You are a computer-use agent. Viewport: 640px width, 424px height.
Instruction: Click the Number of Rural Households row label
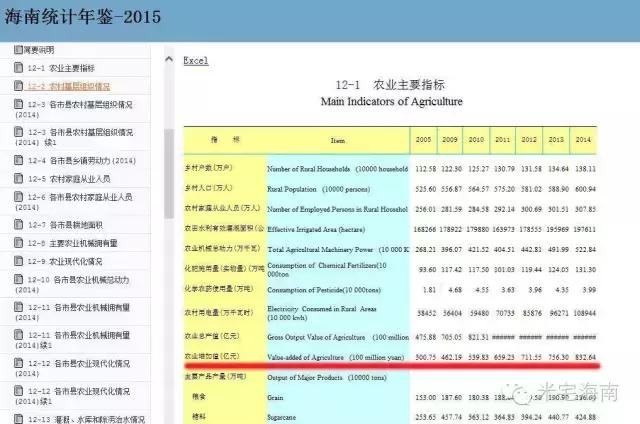338,169
